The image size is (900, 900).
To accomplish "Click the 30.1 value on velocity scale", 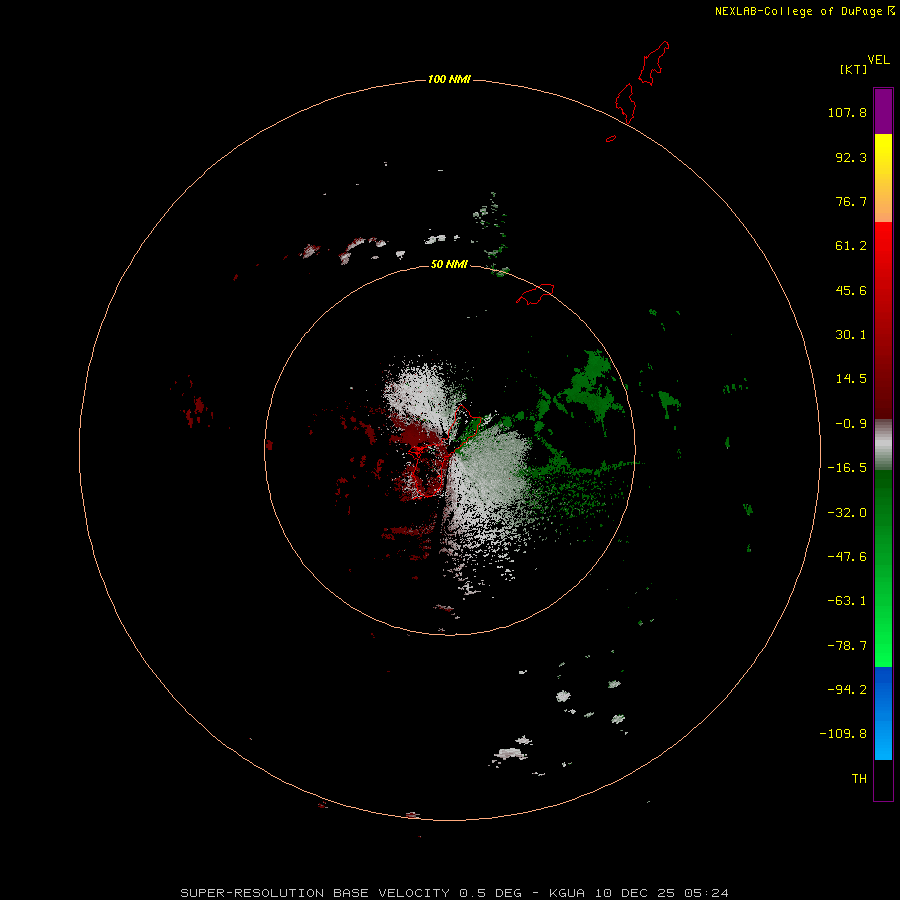I will [x=851, y=335].
